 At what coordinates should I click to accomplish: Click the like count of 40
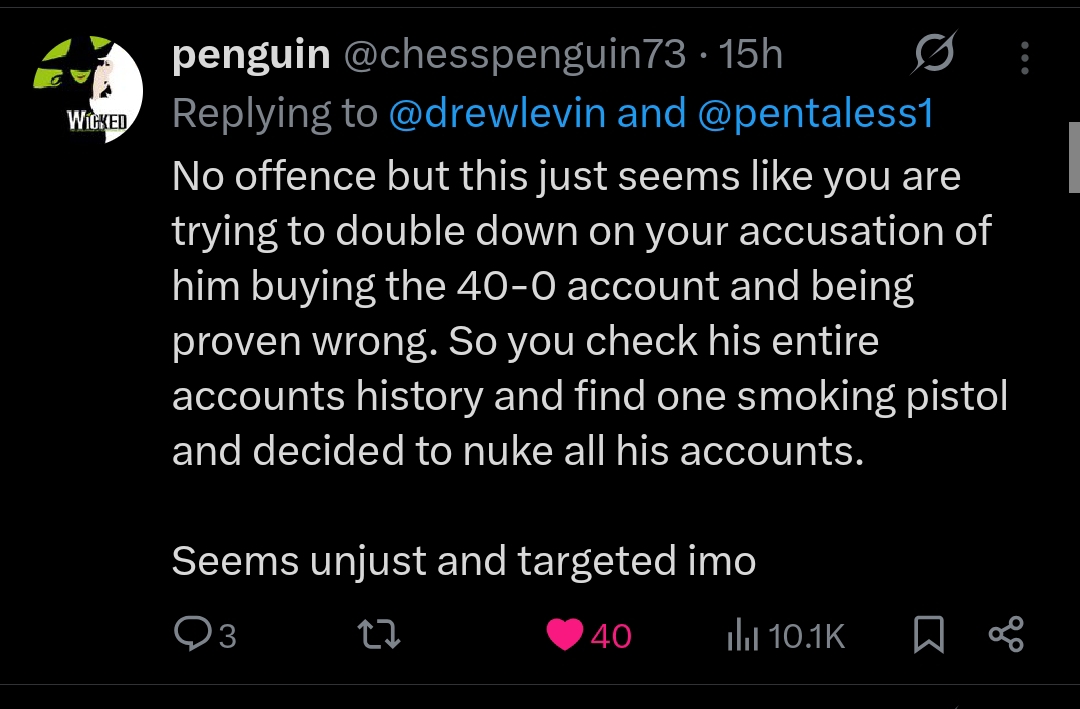(611, 636)
